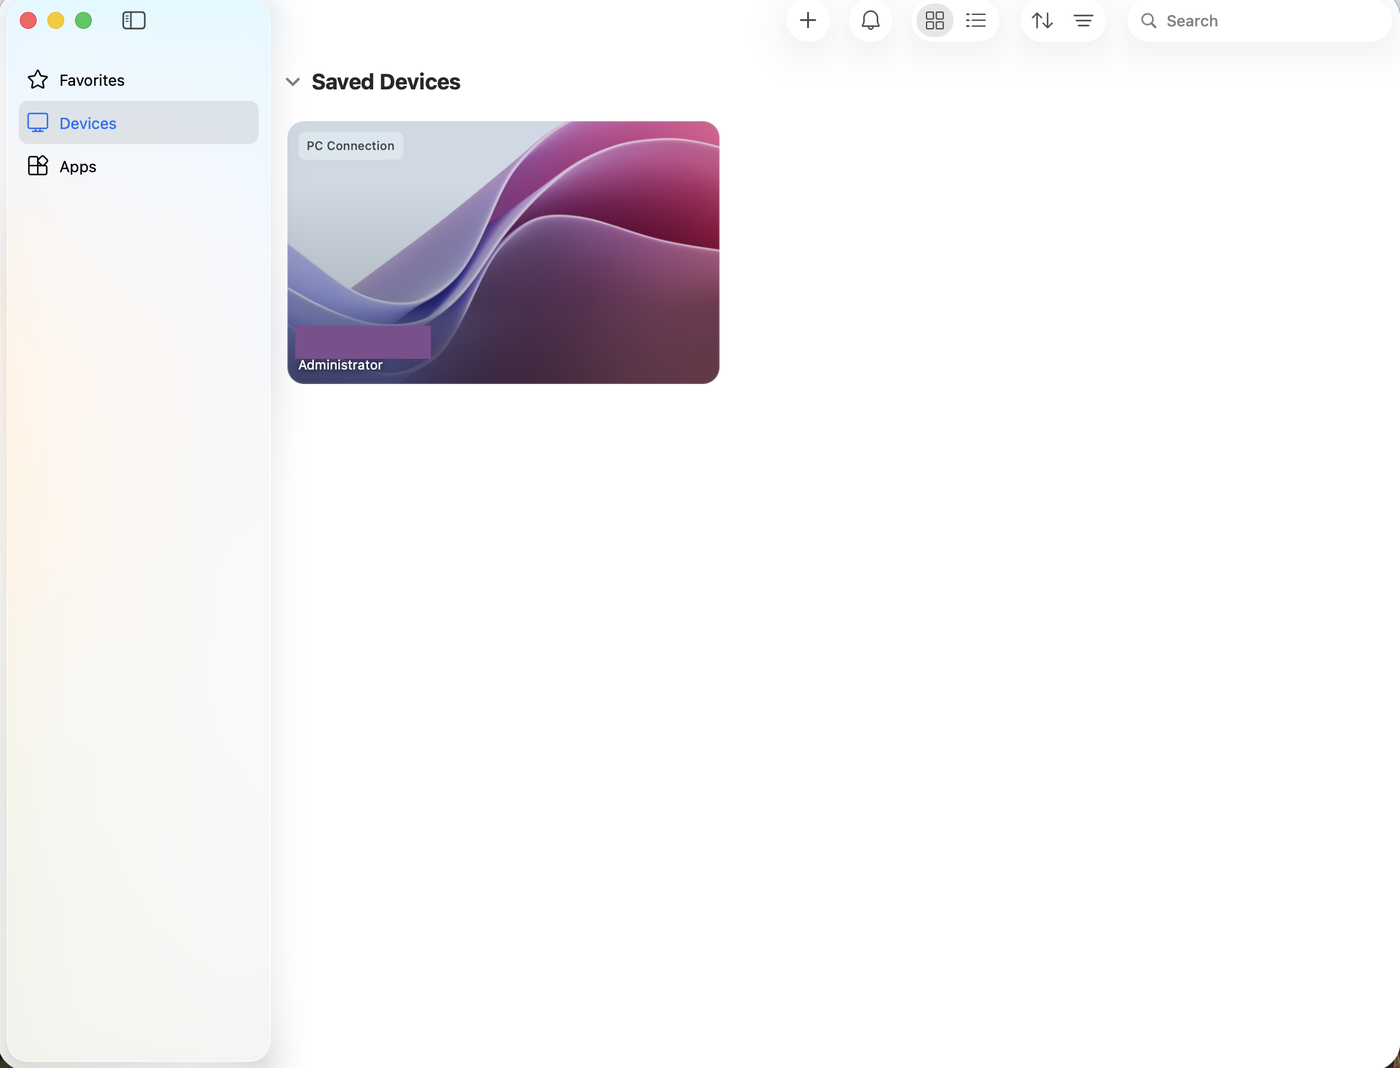Click the Devices monitor icon
1400x1068 pixels.
tap(38, 123)
